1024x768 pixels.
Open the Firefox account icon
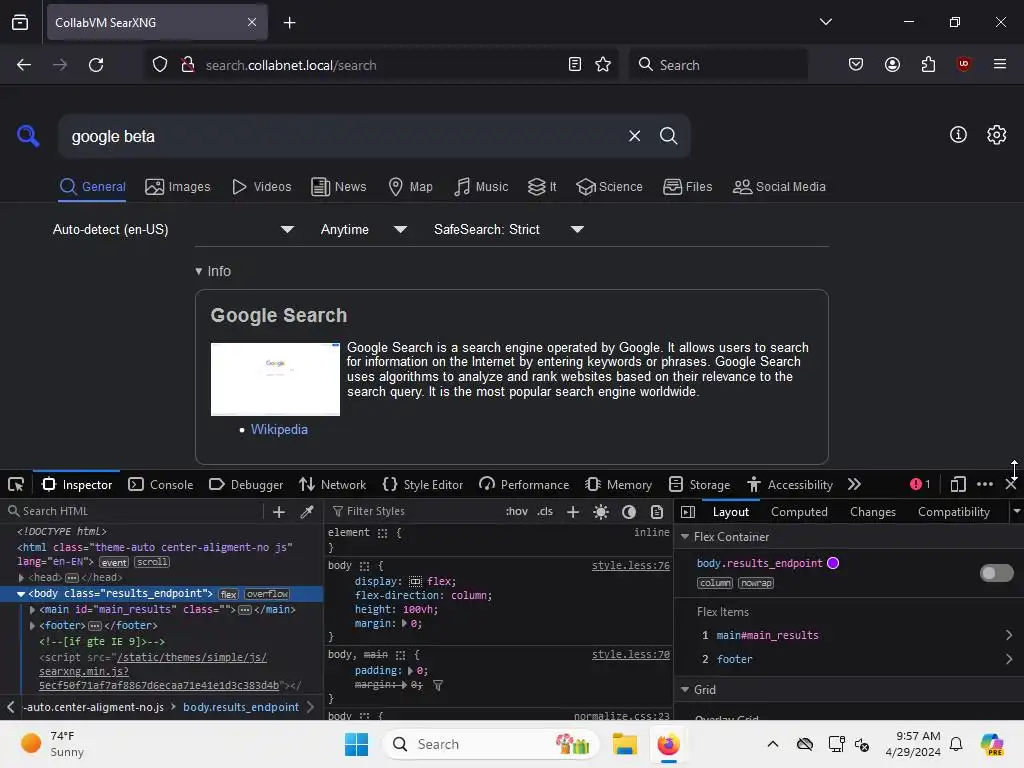(892, 65)
